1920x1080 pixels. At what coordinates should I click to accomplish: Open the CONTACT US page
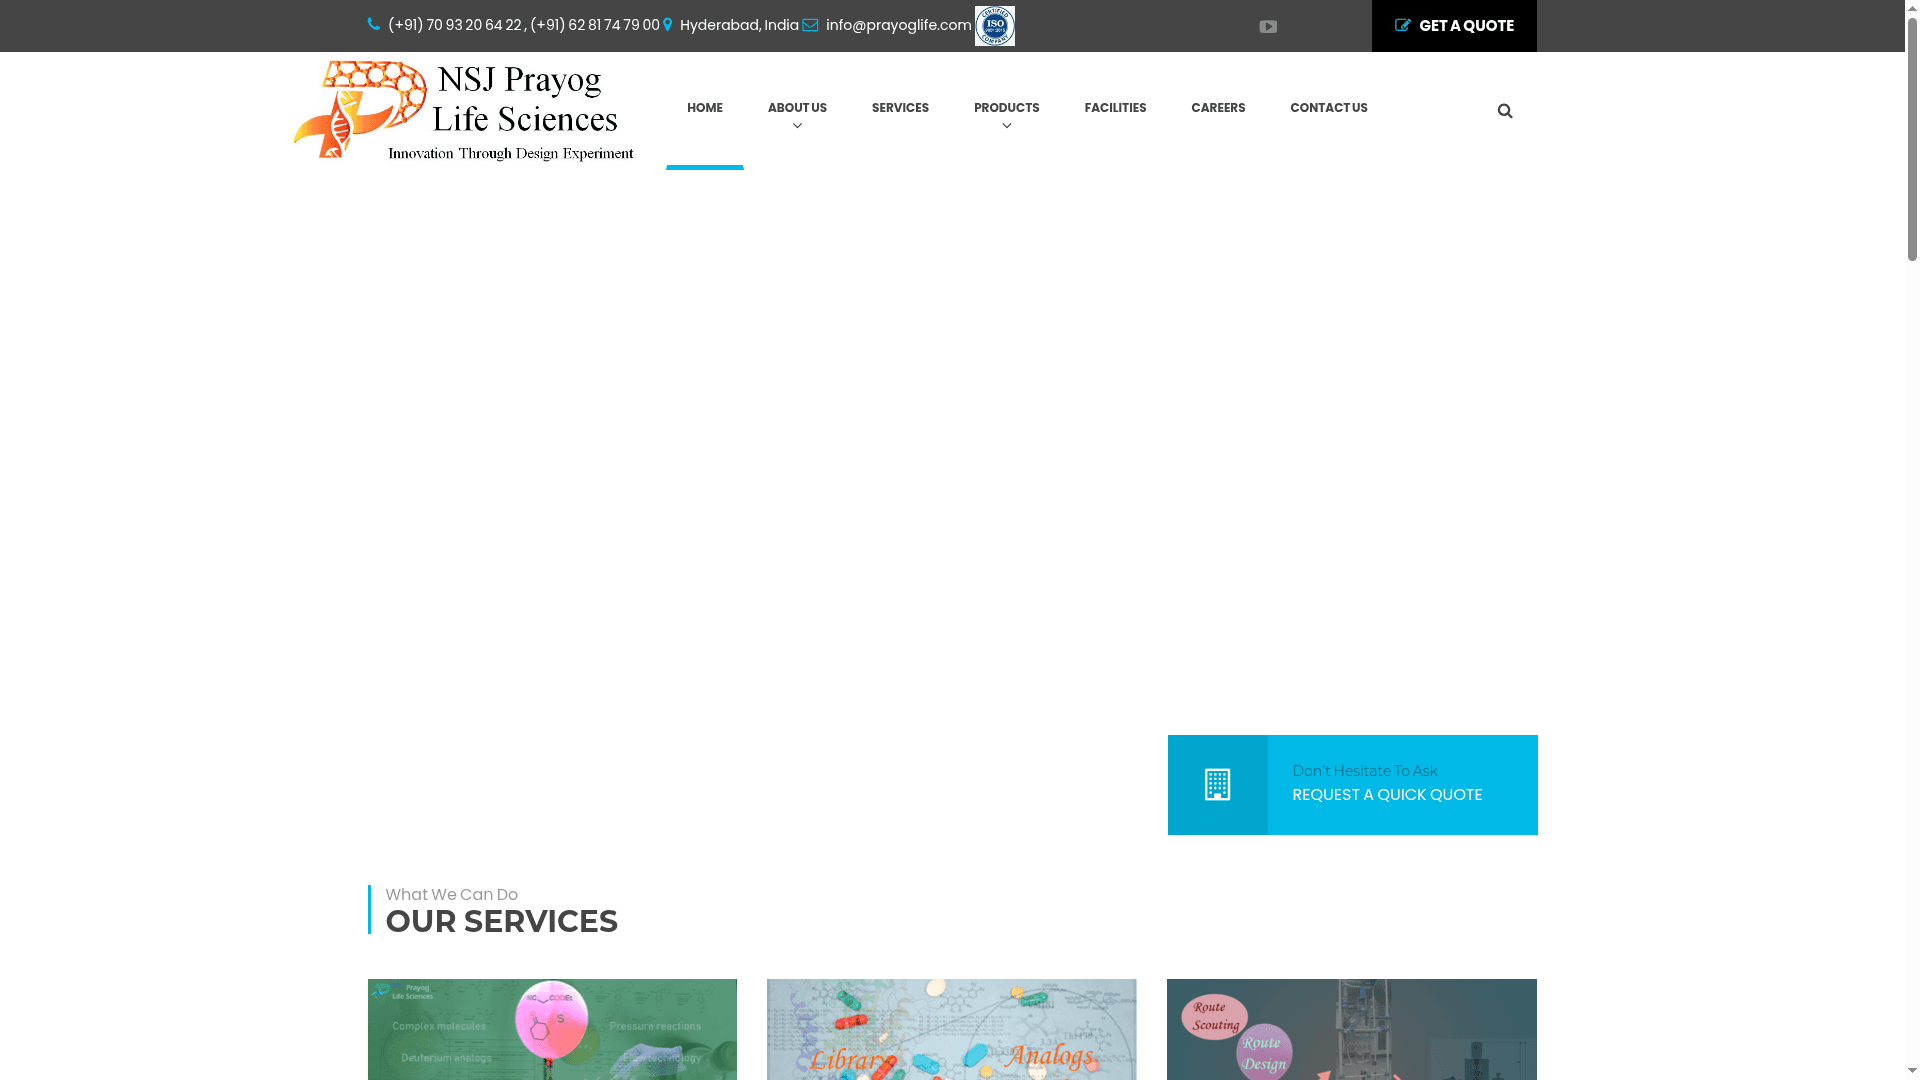[x=1328, y=108]
